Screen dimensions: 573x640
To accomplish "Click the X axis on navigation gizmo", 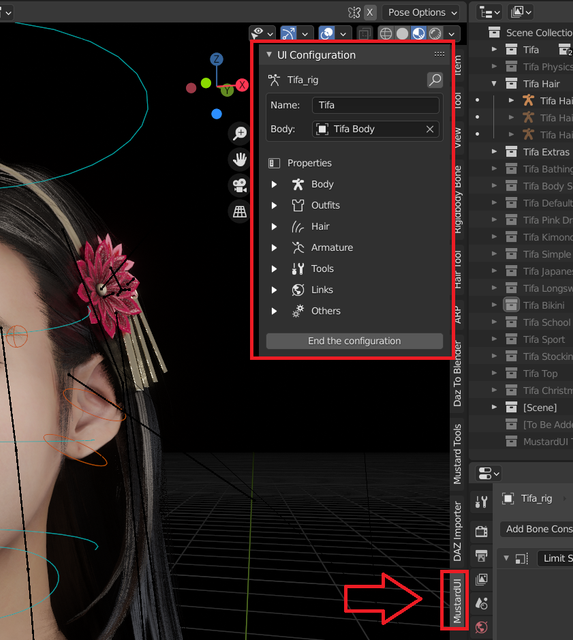I will 242,85.
